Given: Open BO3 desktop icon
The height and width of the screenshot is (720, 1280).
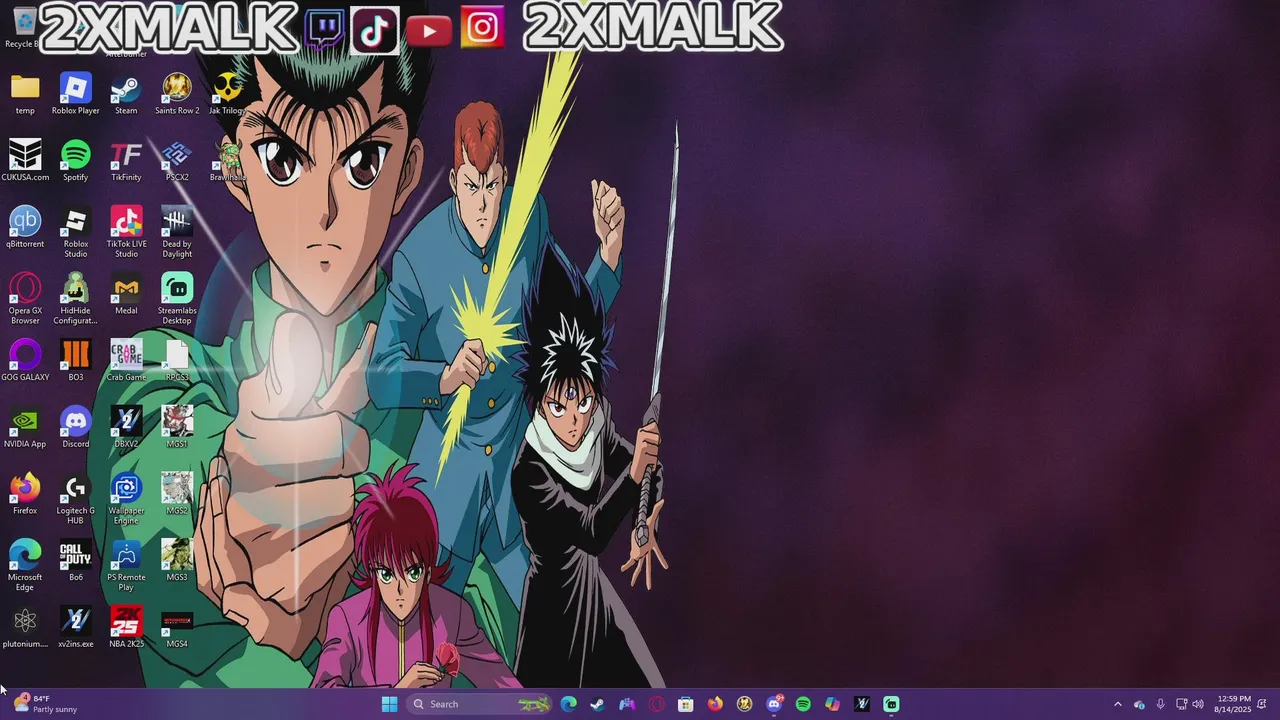Looking at the screenshot, I should click(x=76, y=361).
